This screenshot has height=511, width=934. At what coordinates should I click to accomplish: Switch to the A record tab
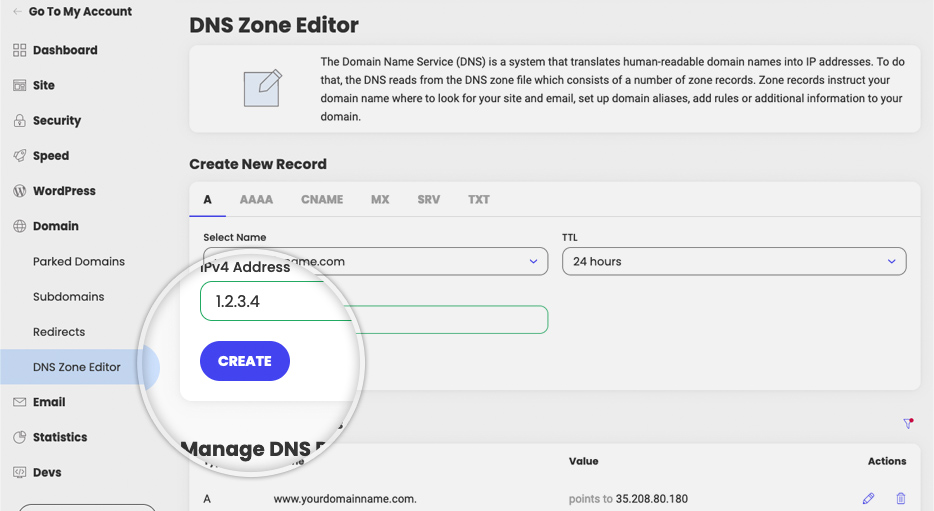click(x=207, y=200)
